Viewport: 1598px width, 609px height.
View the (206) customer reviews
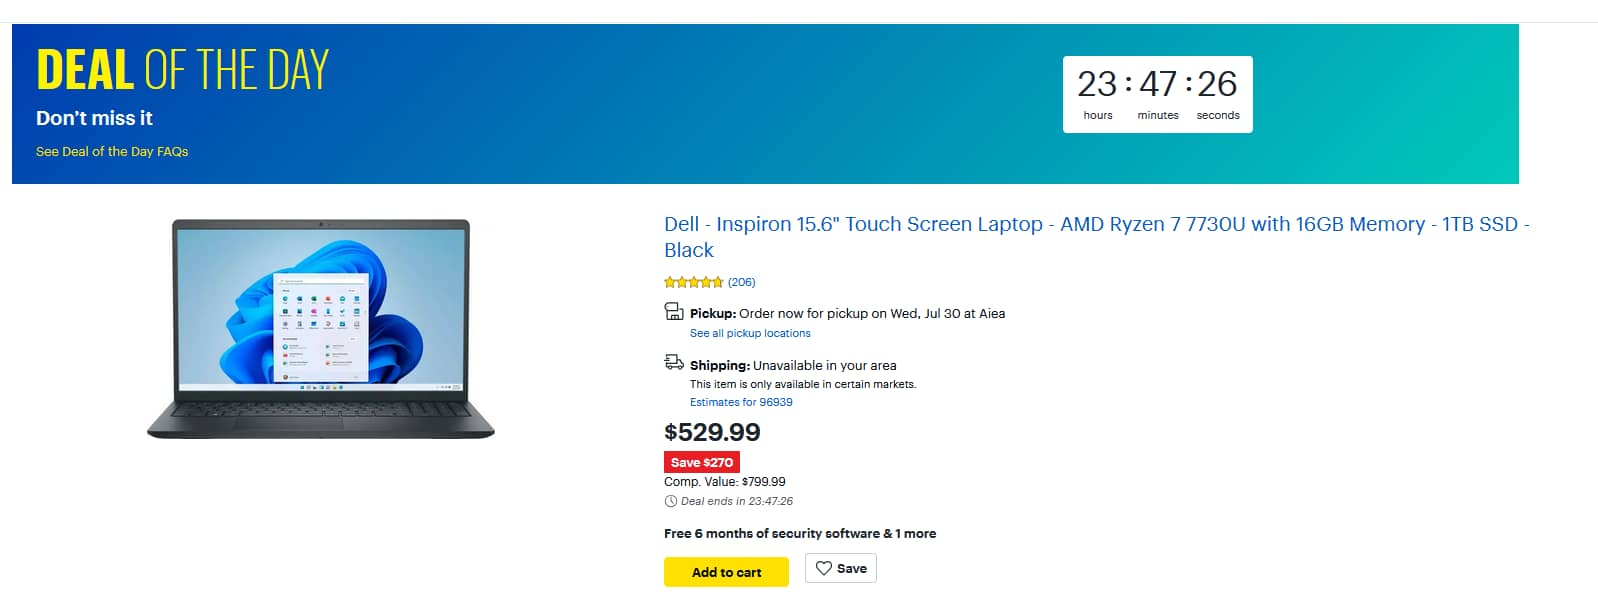pos(741,282)
